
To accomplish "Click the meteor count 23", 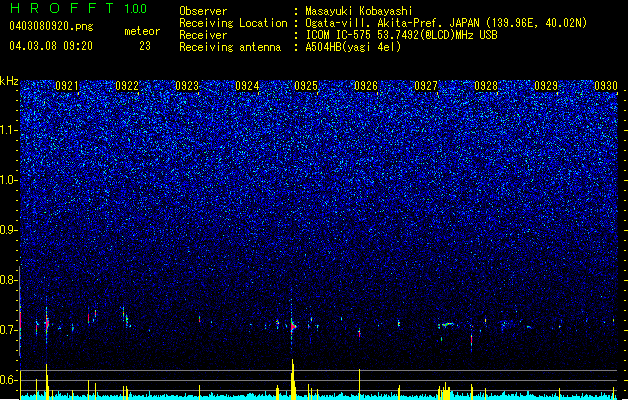I will click(145, 46).
